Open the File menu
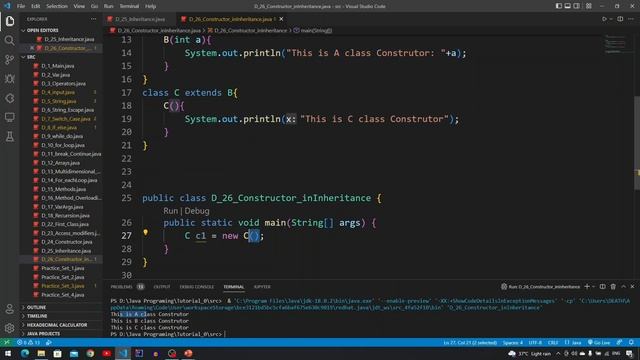This screenshot has height=360, width=640. click(21, 6)
